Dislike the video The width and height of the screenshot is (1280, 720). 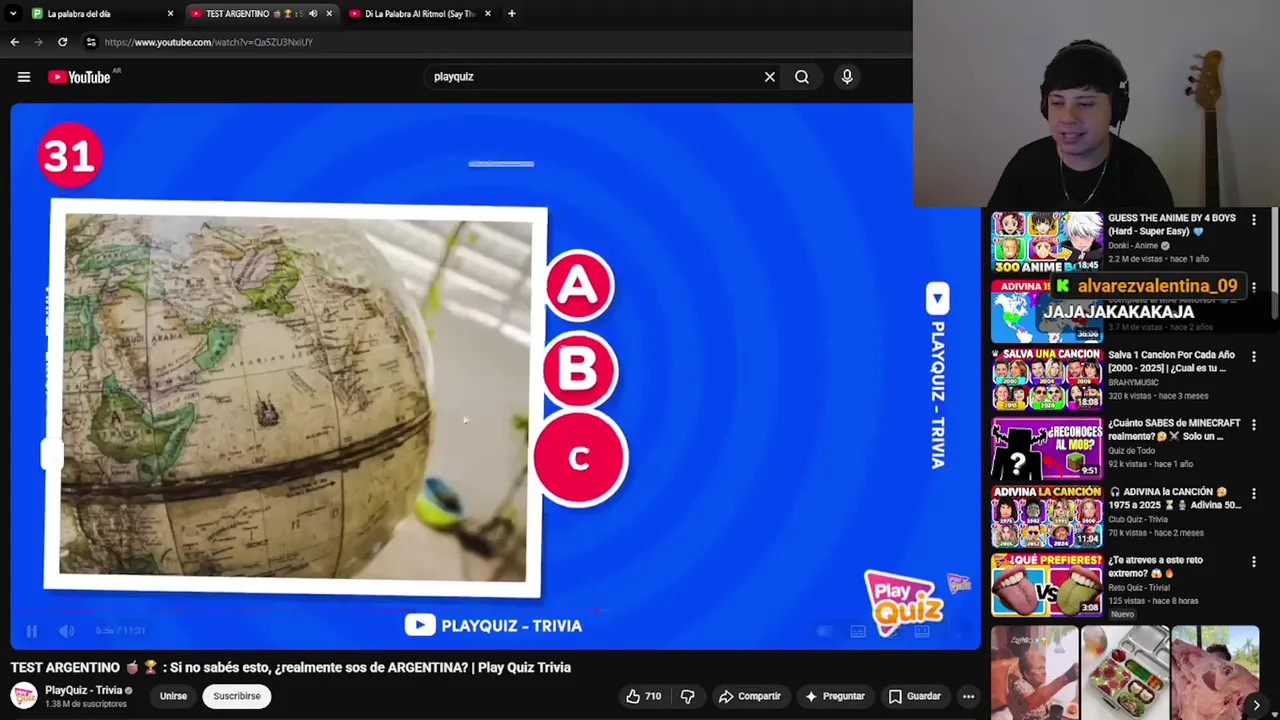tap(688, 696)
